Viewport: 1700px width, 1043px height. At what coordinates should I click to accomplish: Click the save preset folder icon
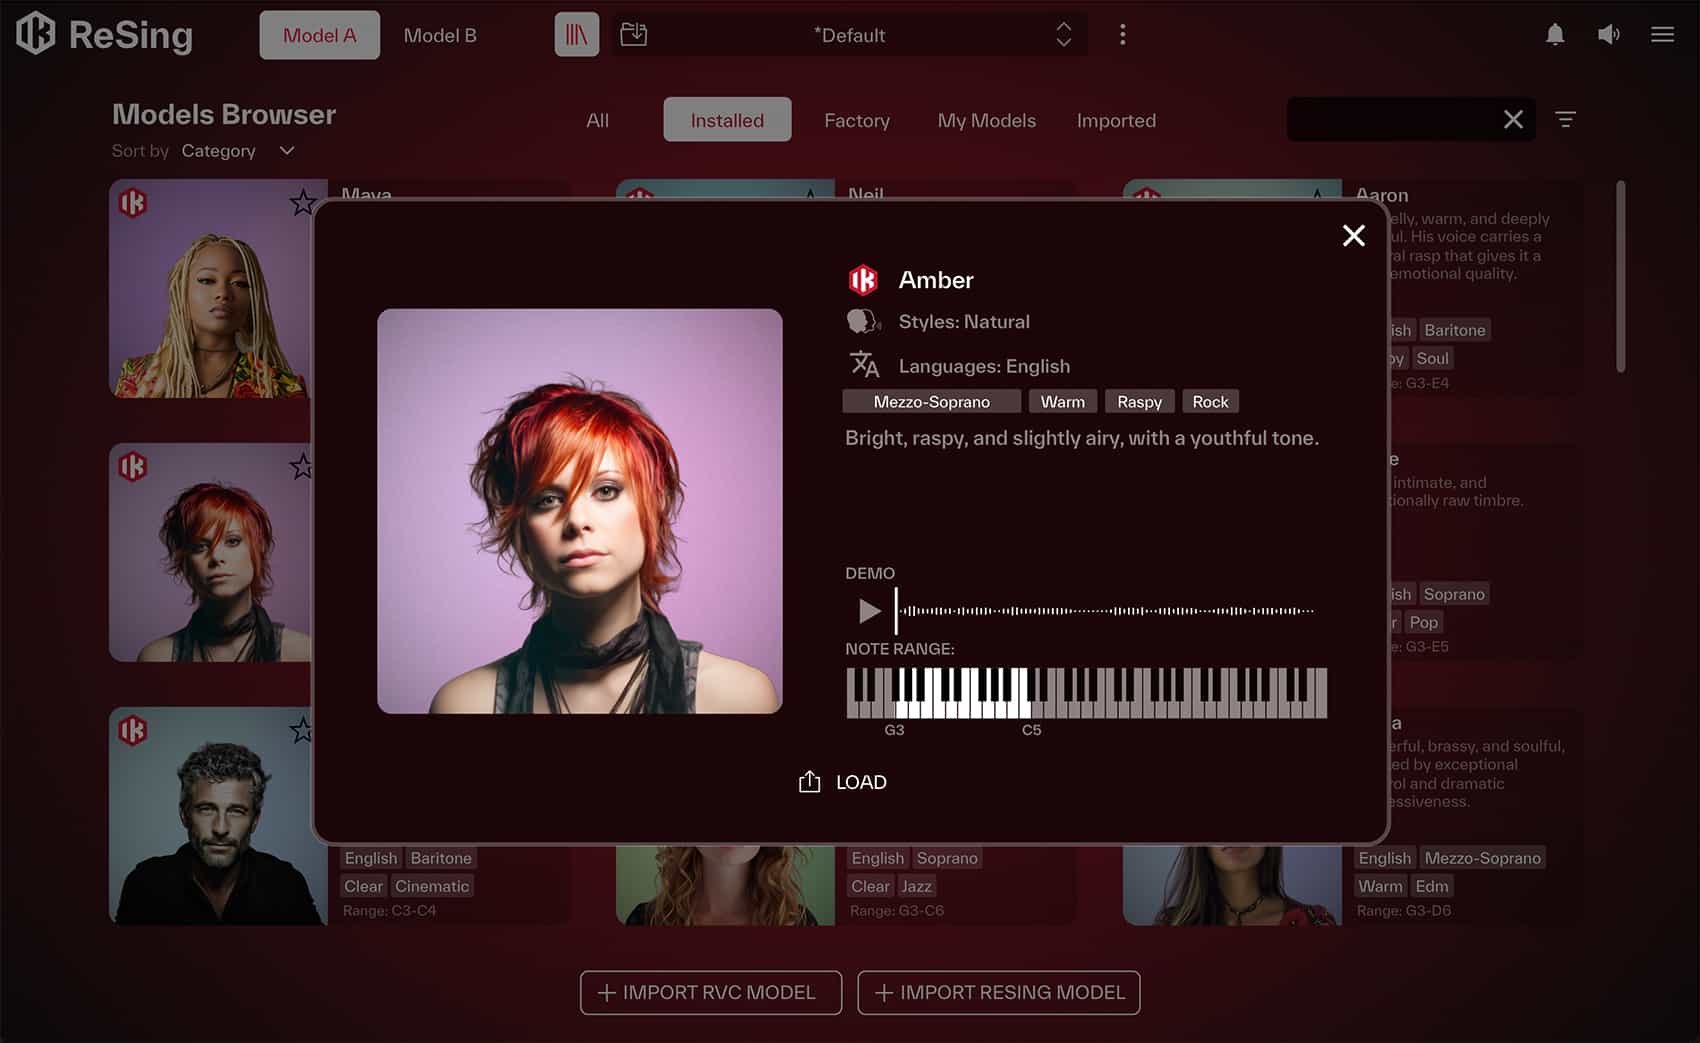tap(634, 35)
